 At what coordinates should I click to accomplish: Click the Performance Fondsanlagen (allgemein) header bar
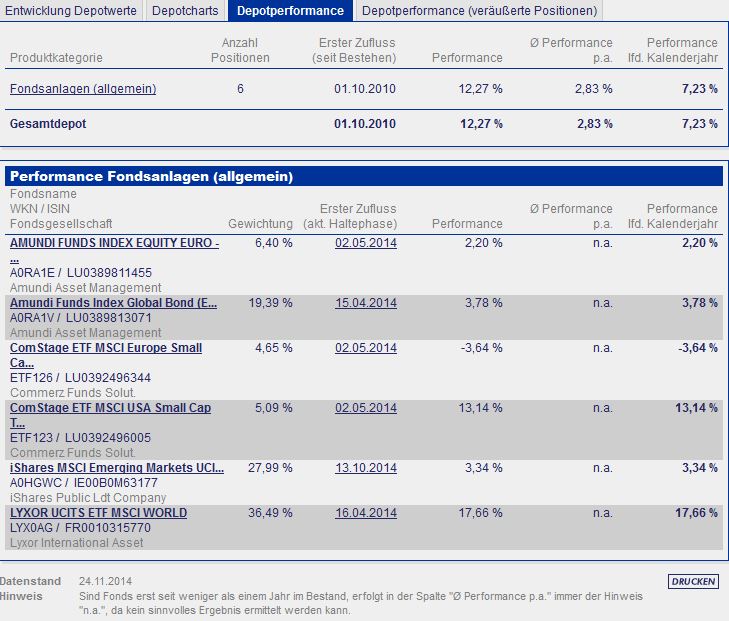point(364,176)
